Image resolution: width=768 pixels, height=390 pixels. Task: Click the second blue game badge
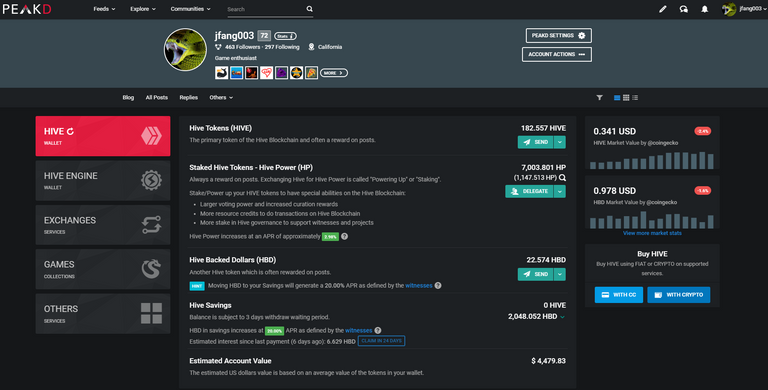point(237,73)
